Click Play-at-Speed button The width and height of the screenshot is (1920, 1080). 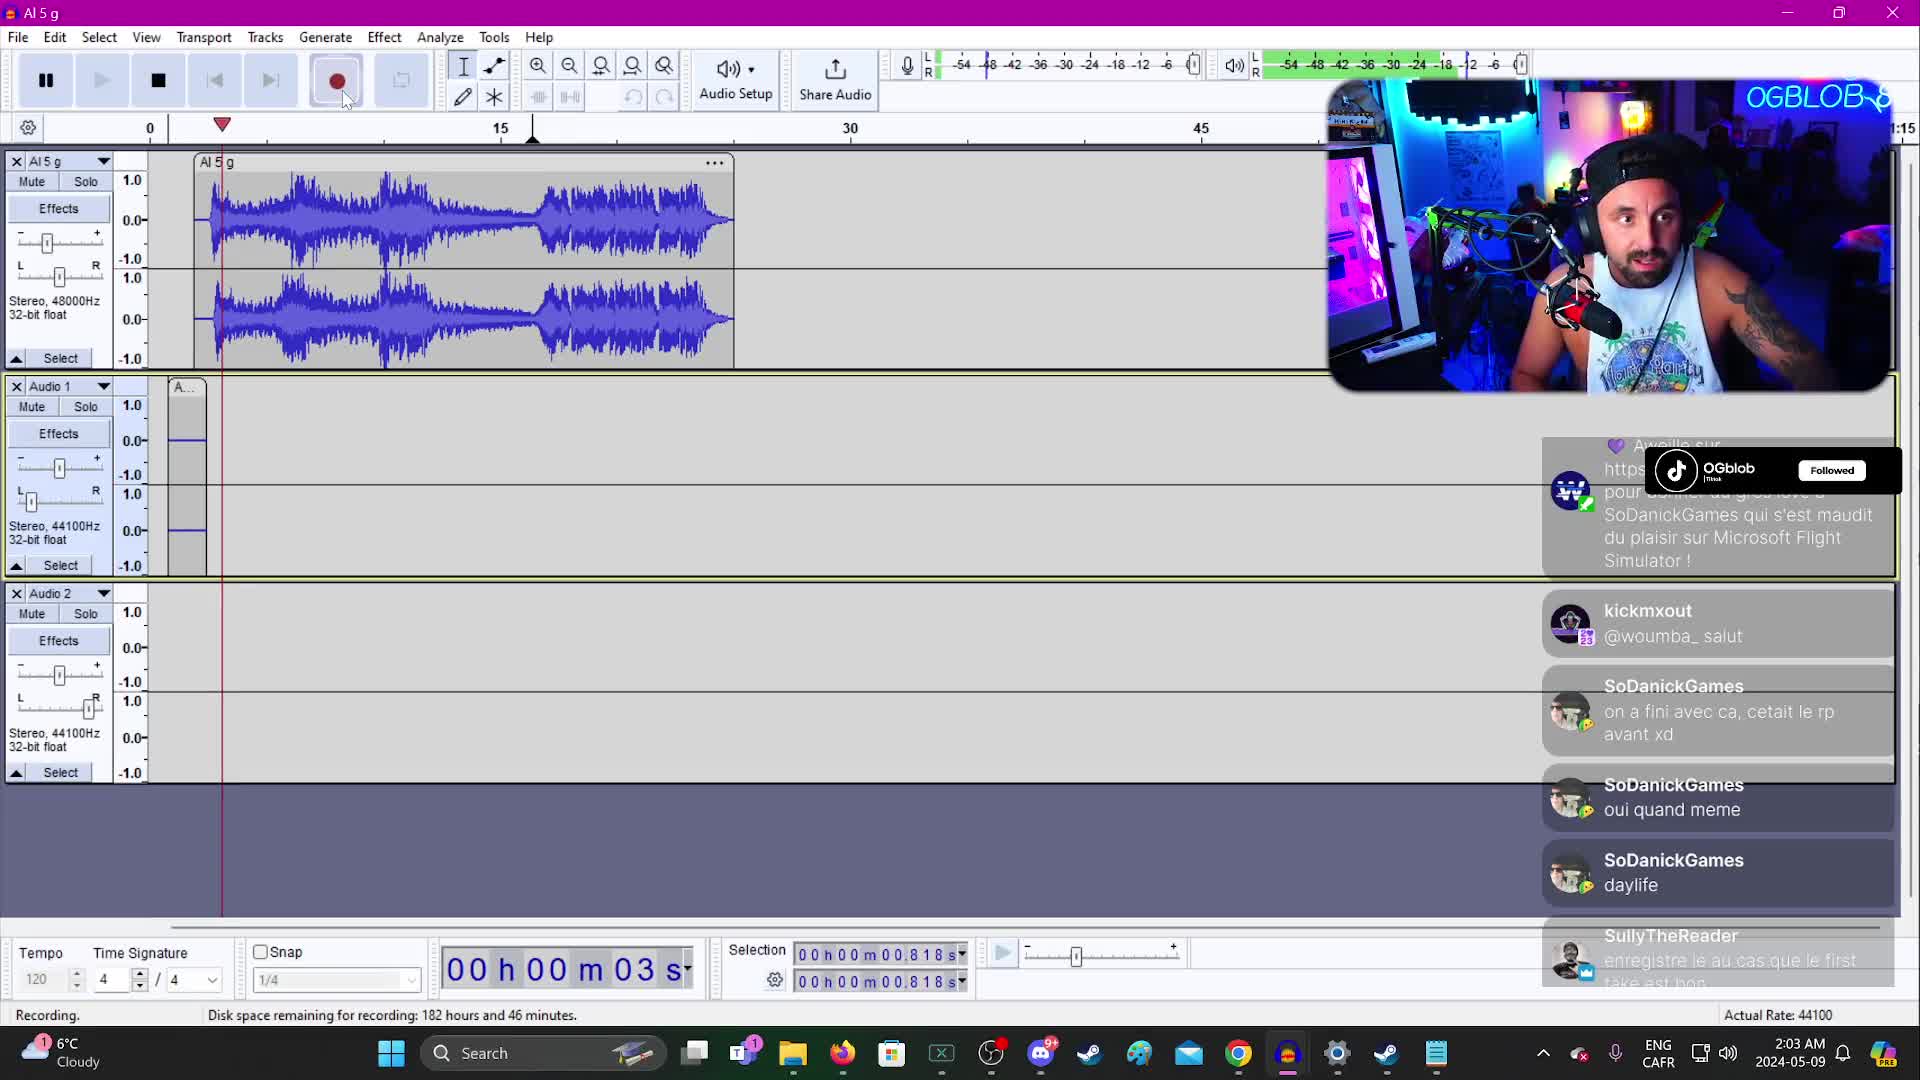click(1002, 953)
